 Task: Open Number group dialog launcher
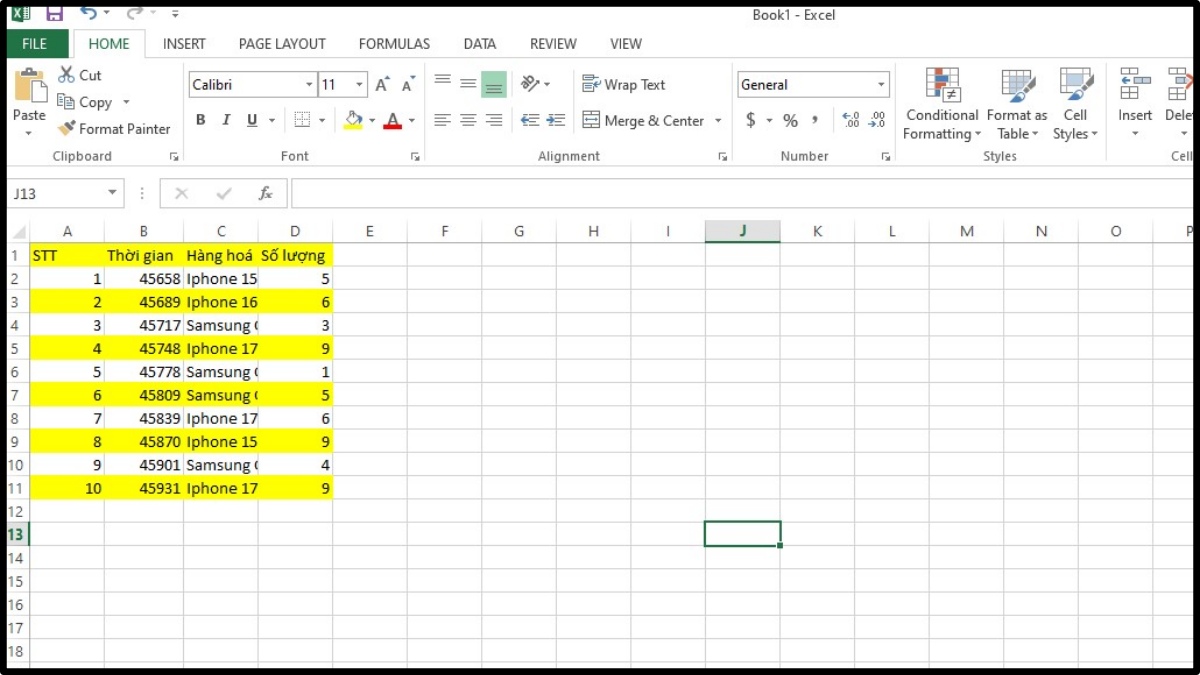tap(886, 157)
